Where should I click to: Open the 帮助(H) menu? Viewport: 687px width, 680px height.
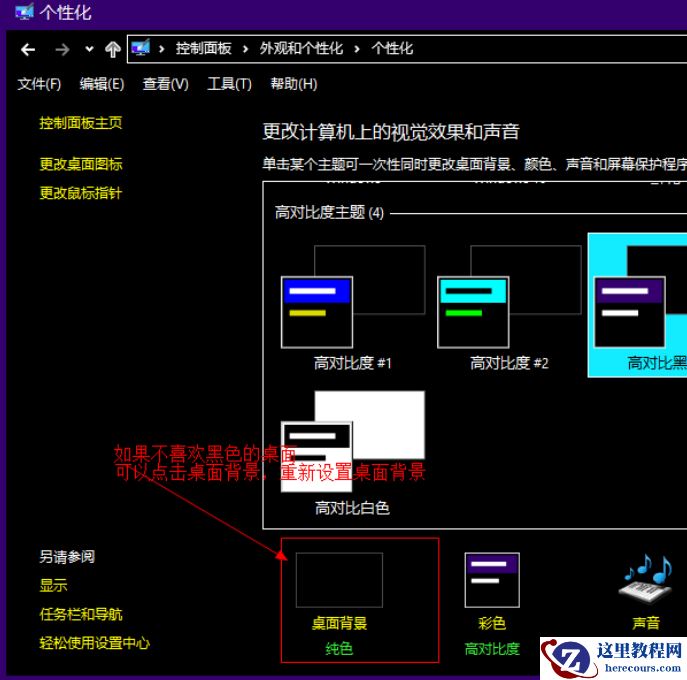coord(294,84)
